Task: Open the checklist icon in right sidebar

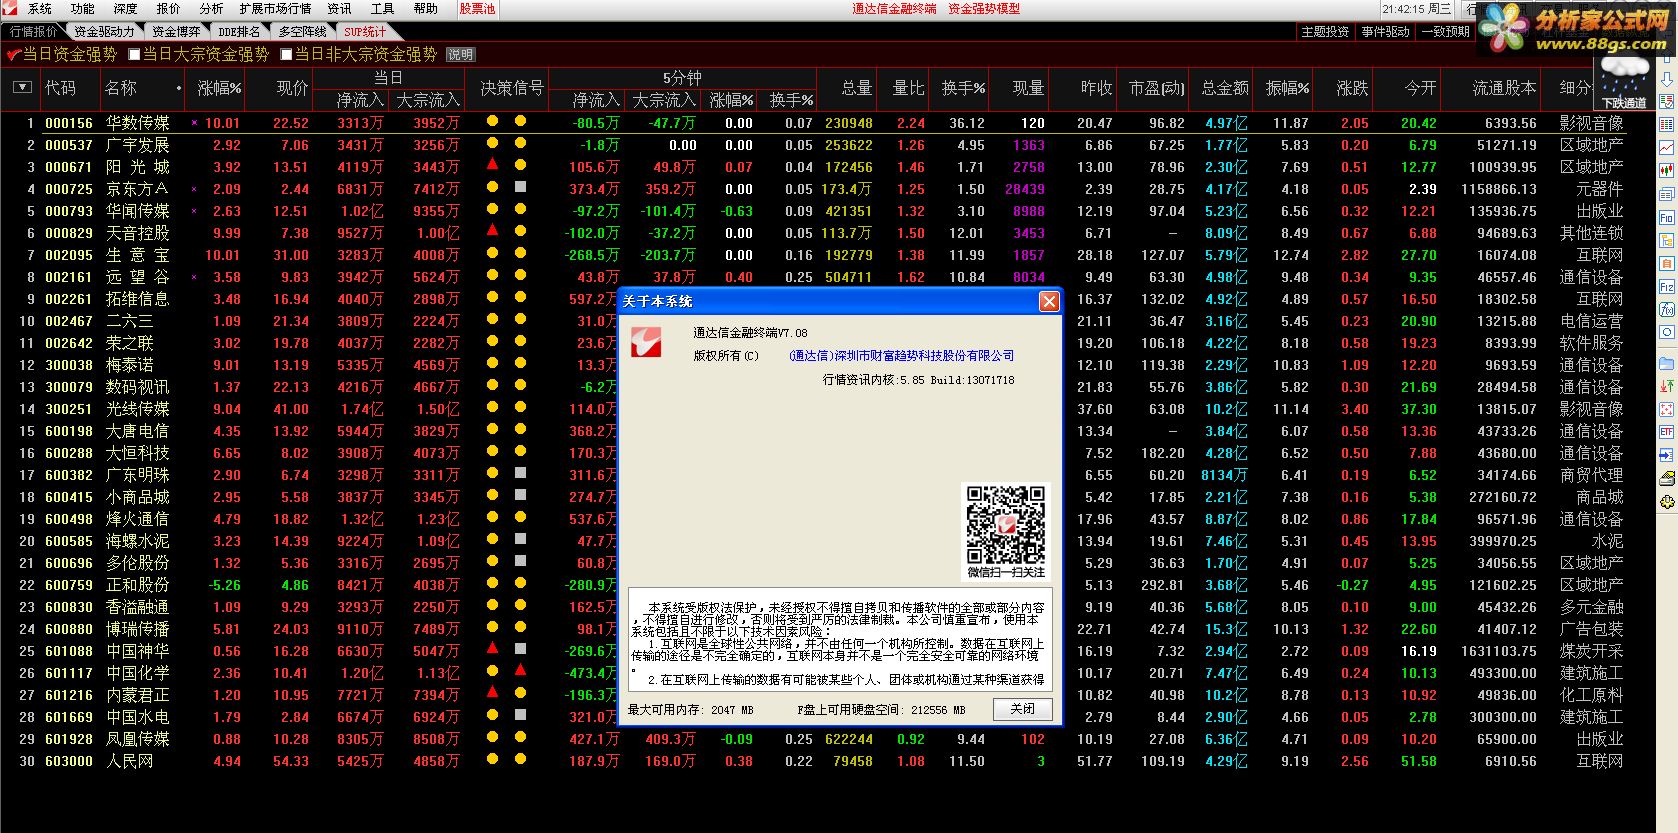Action: click(1666, 102)
